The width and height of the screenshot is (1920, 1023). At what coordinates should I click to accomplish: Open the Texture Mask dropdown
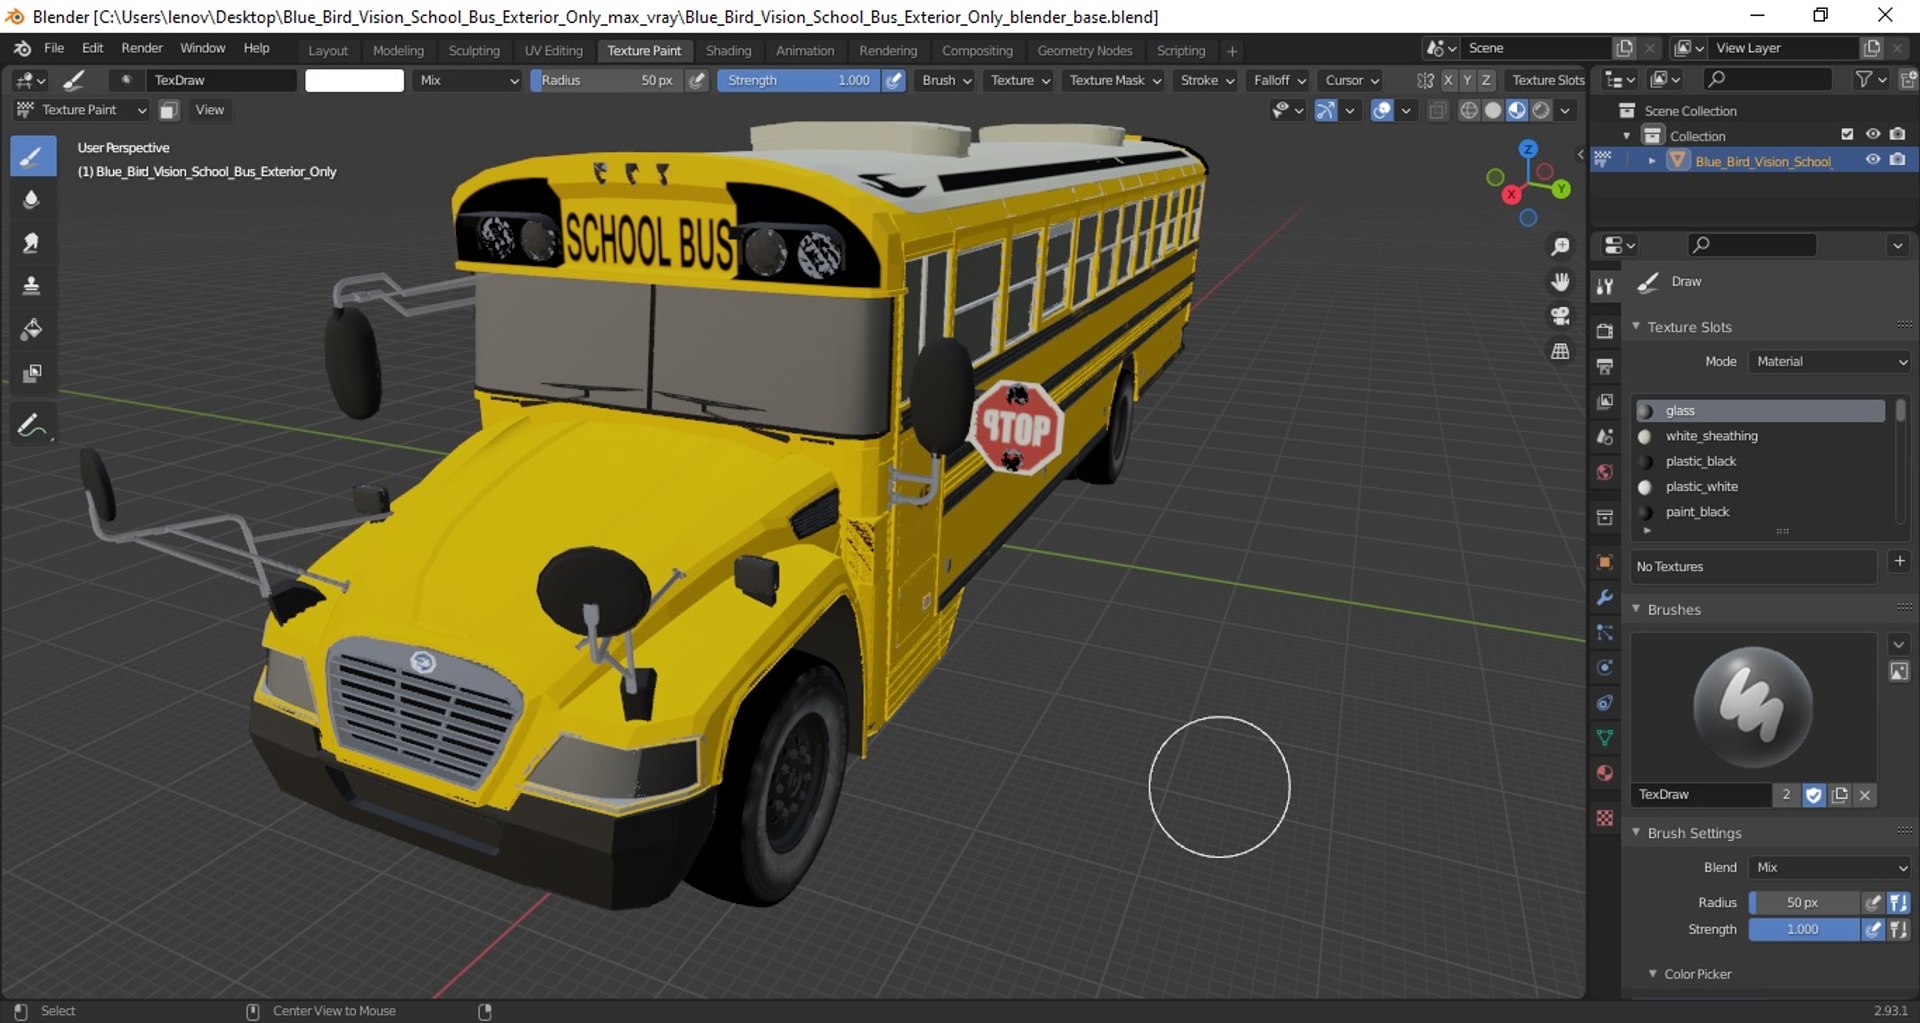[1114, 80]
